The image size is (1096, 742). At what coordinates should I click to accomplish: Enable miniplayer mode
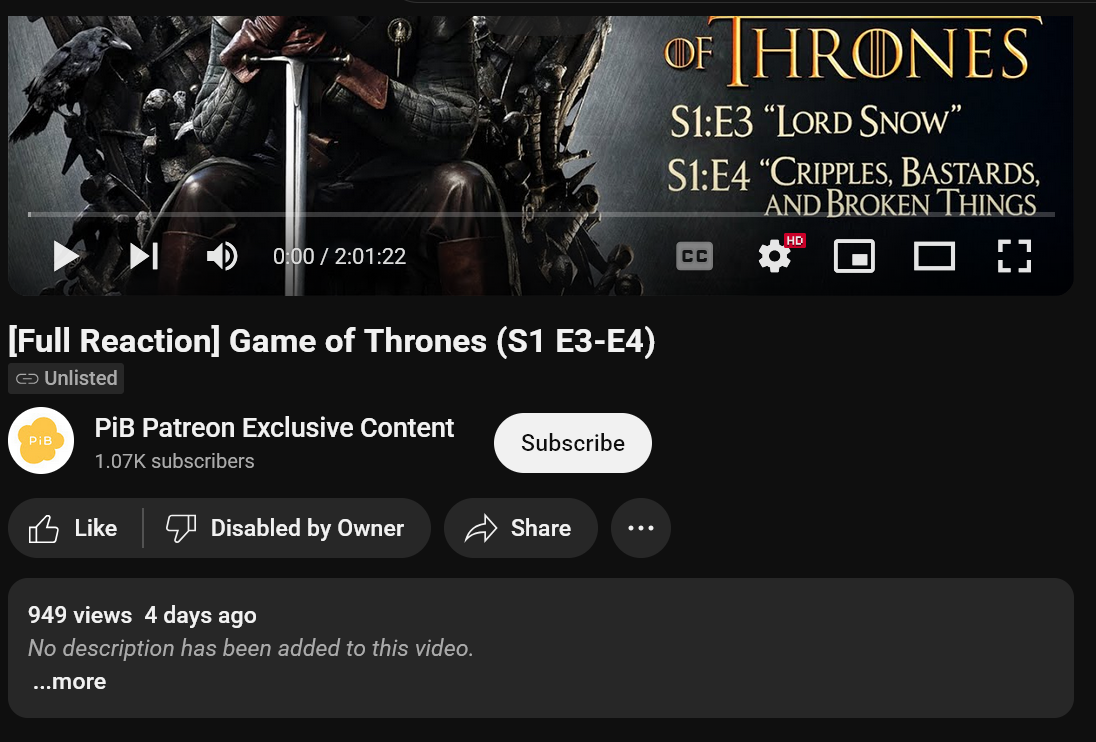point(854,256)
